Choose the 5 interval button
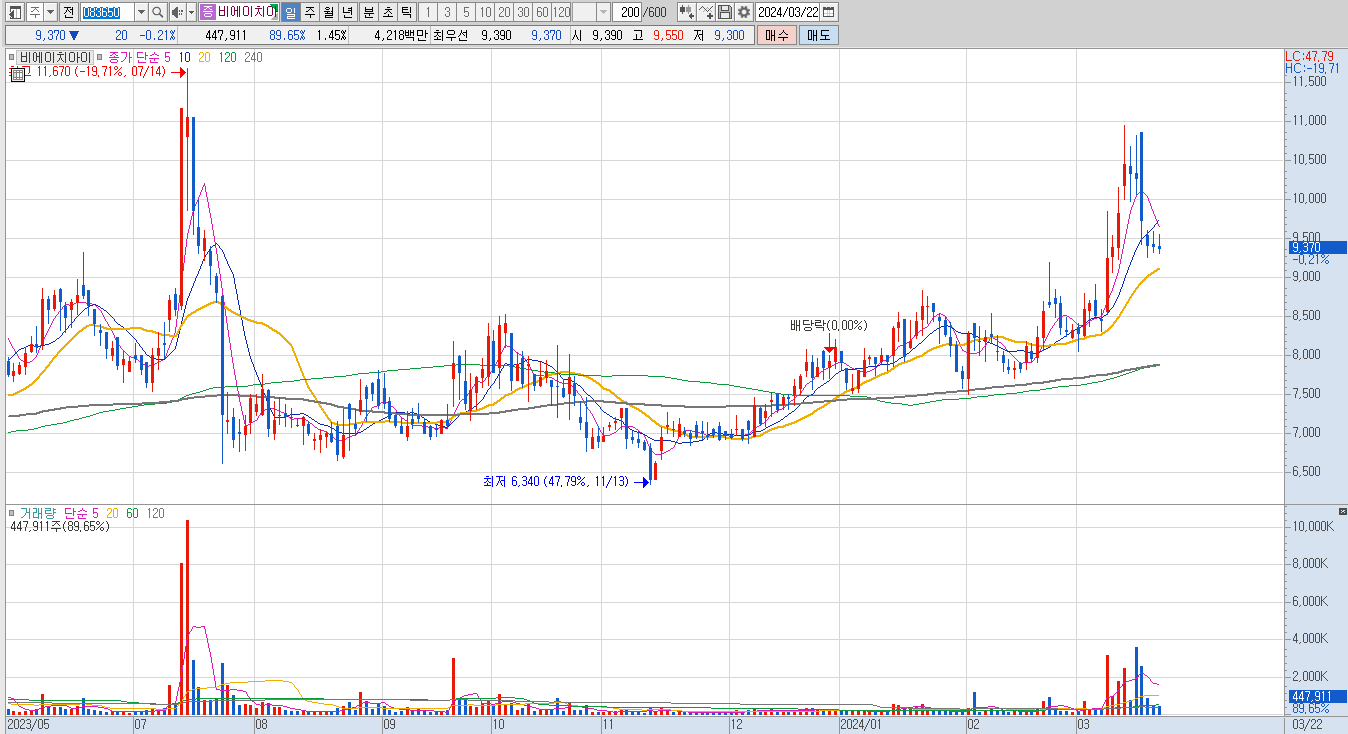Viewport: 1348px width, 734px height. point(465,12)
